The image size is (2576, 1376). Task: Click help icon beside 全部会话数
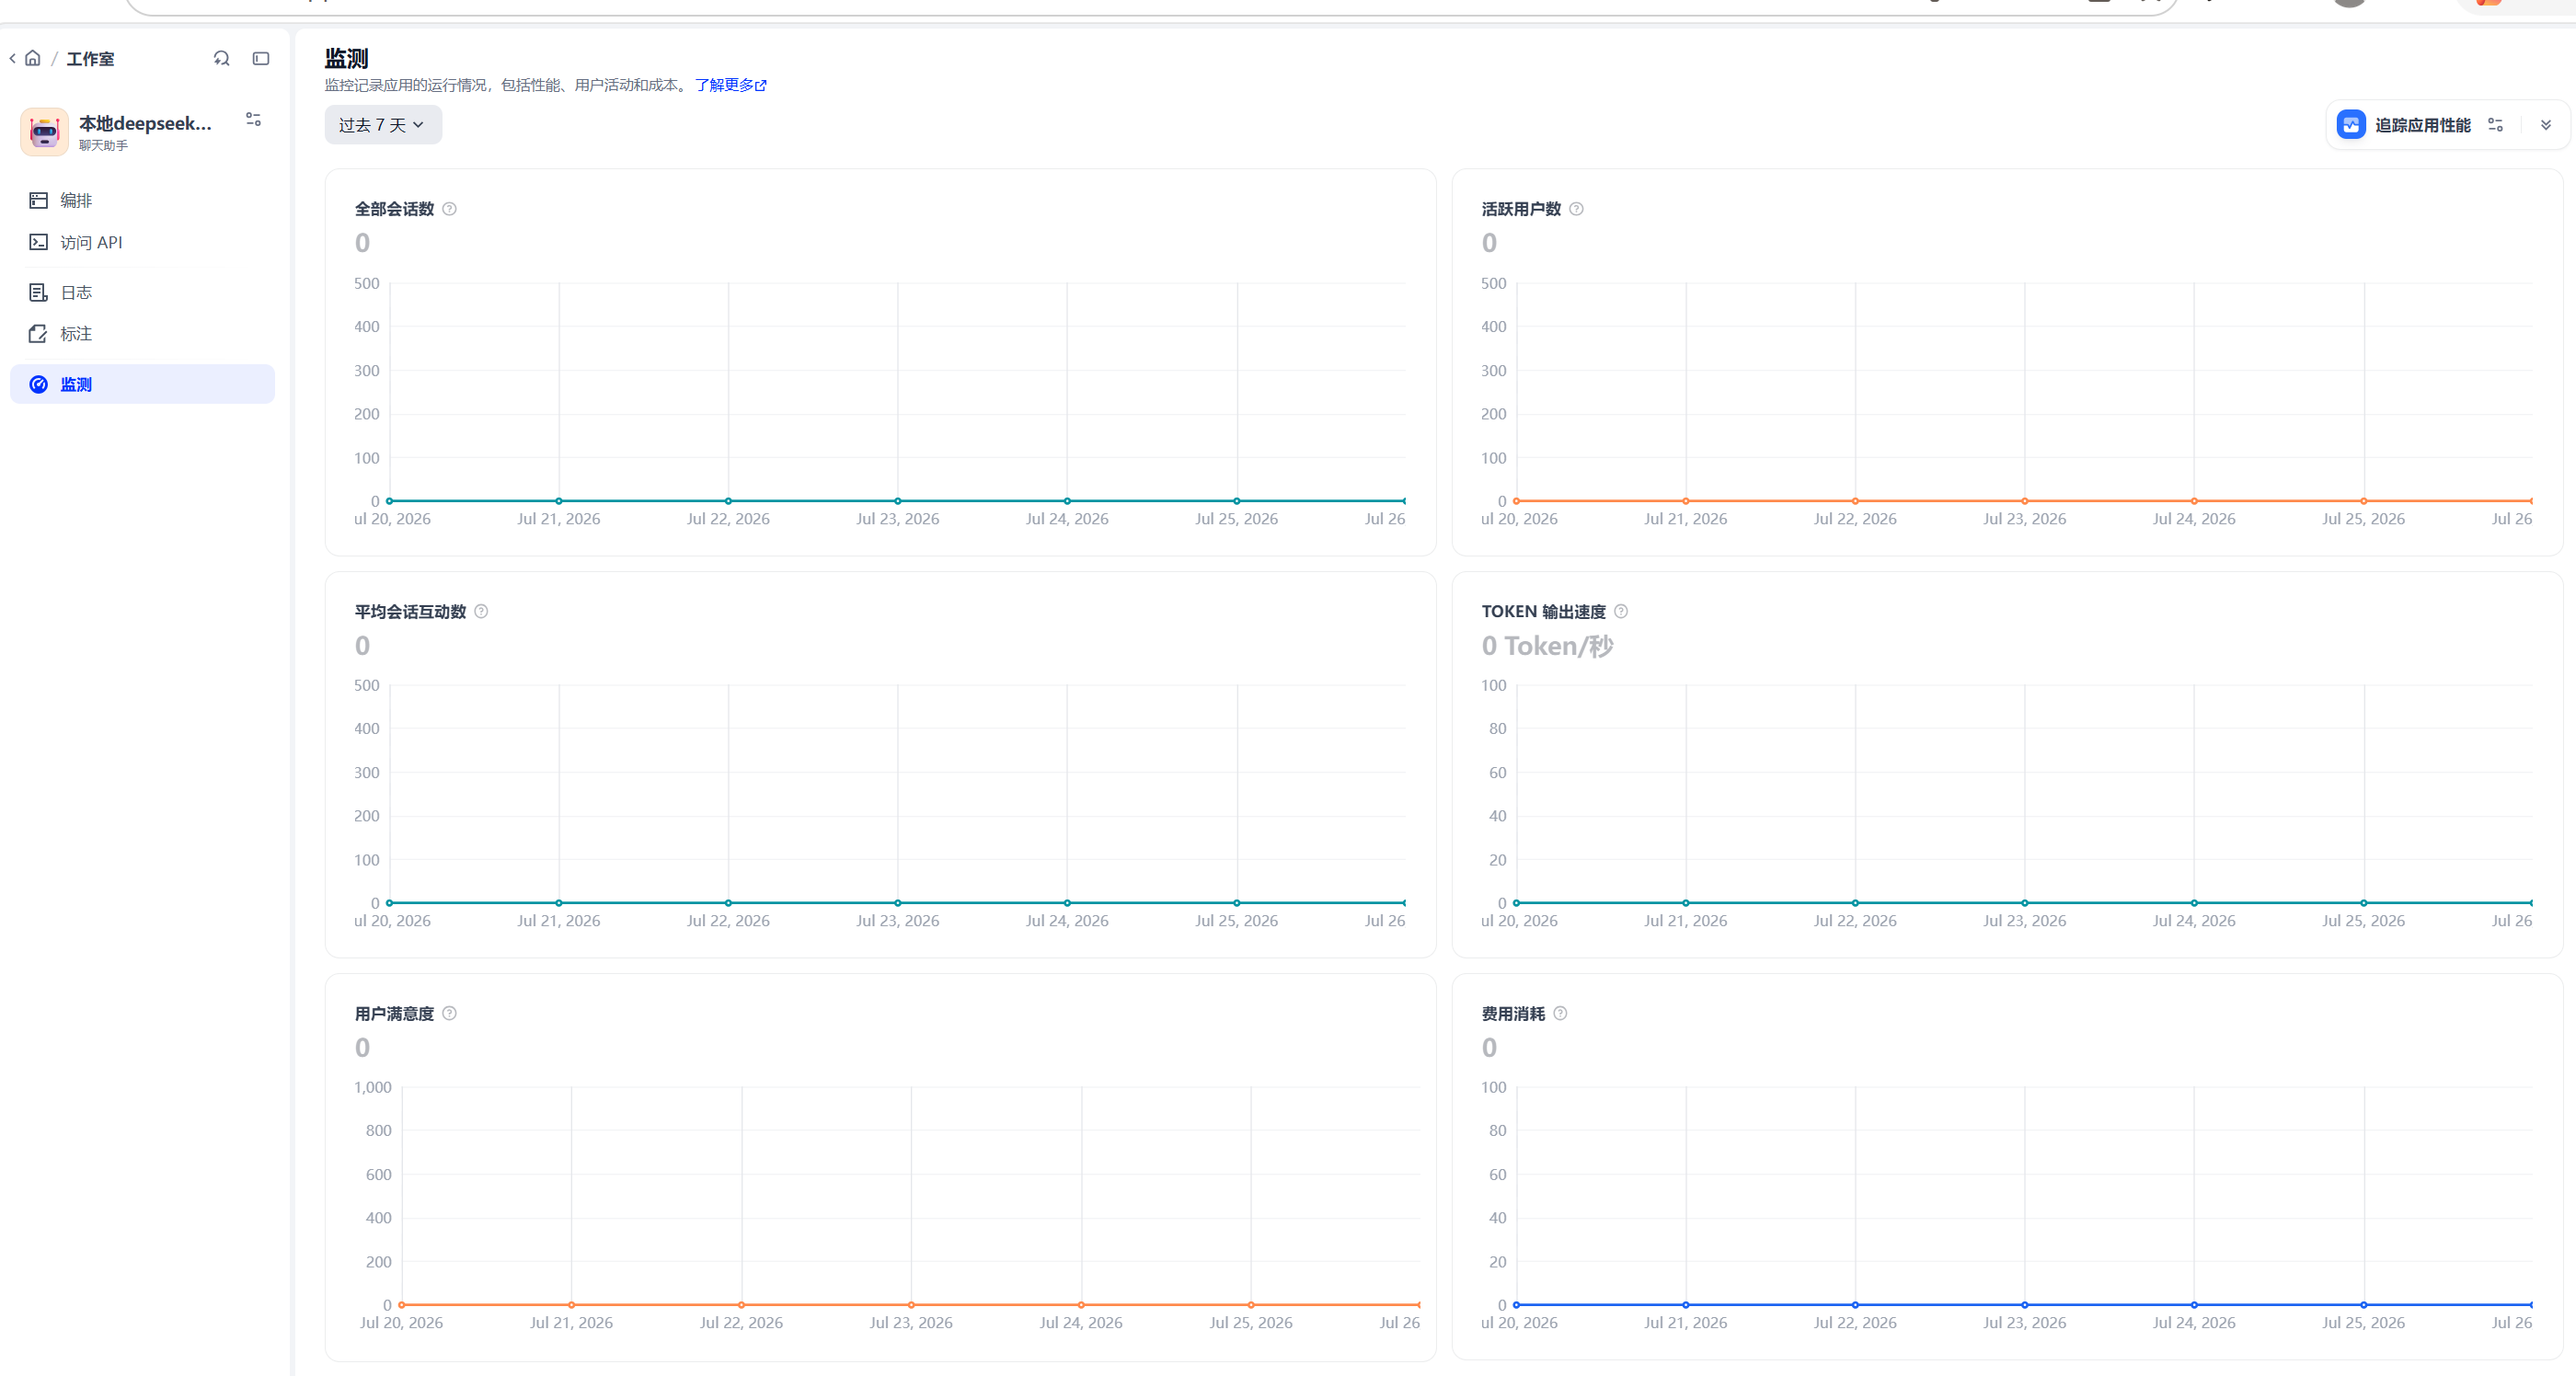449,209
